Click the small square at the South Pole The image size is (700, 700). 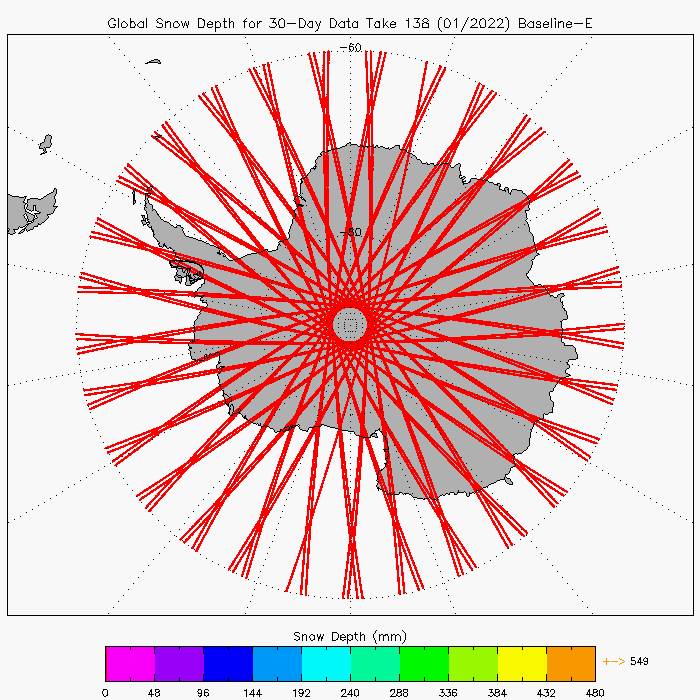coord(350,324)
